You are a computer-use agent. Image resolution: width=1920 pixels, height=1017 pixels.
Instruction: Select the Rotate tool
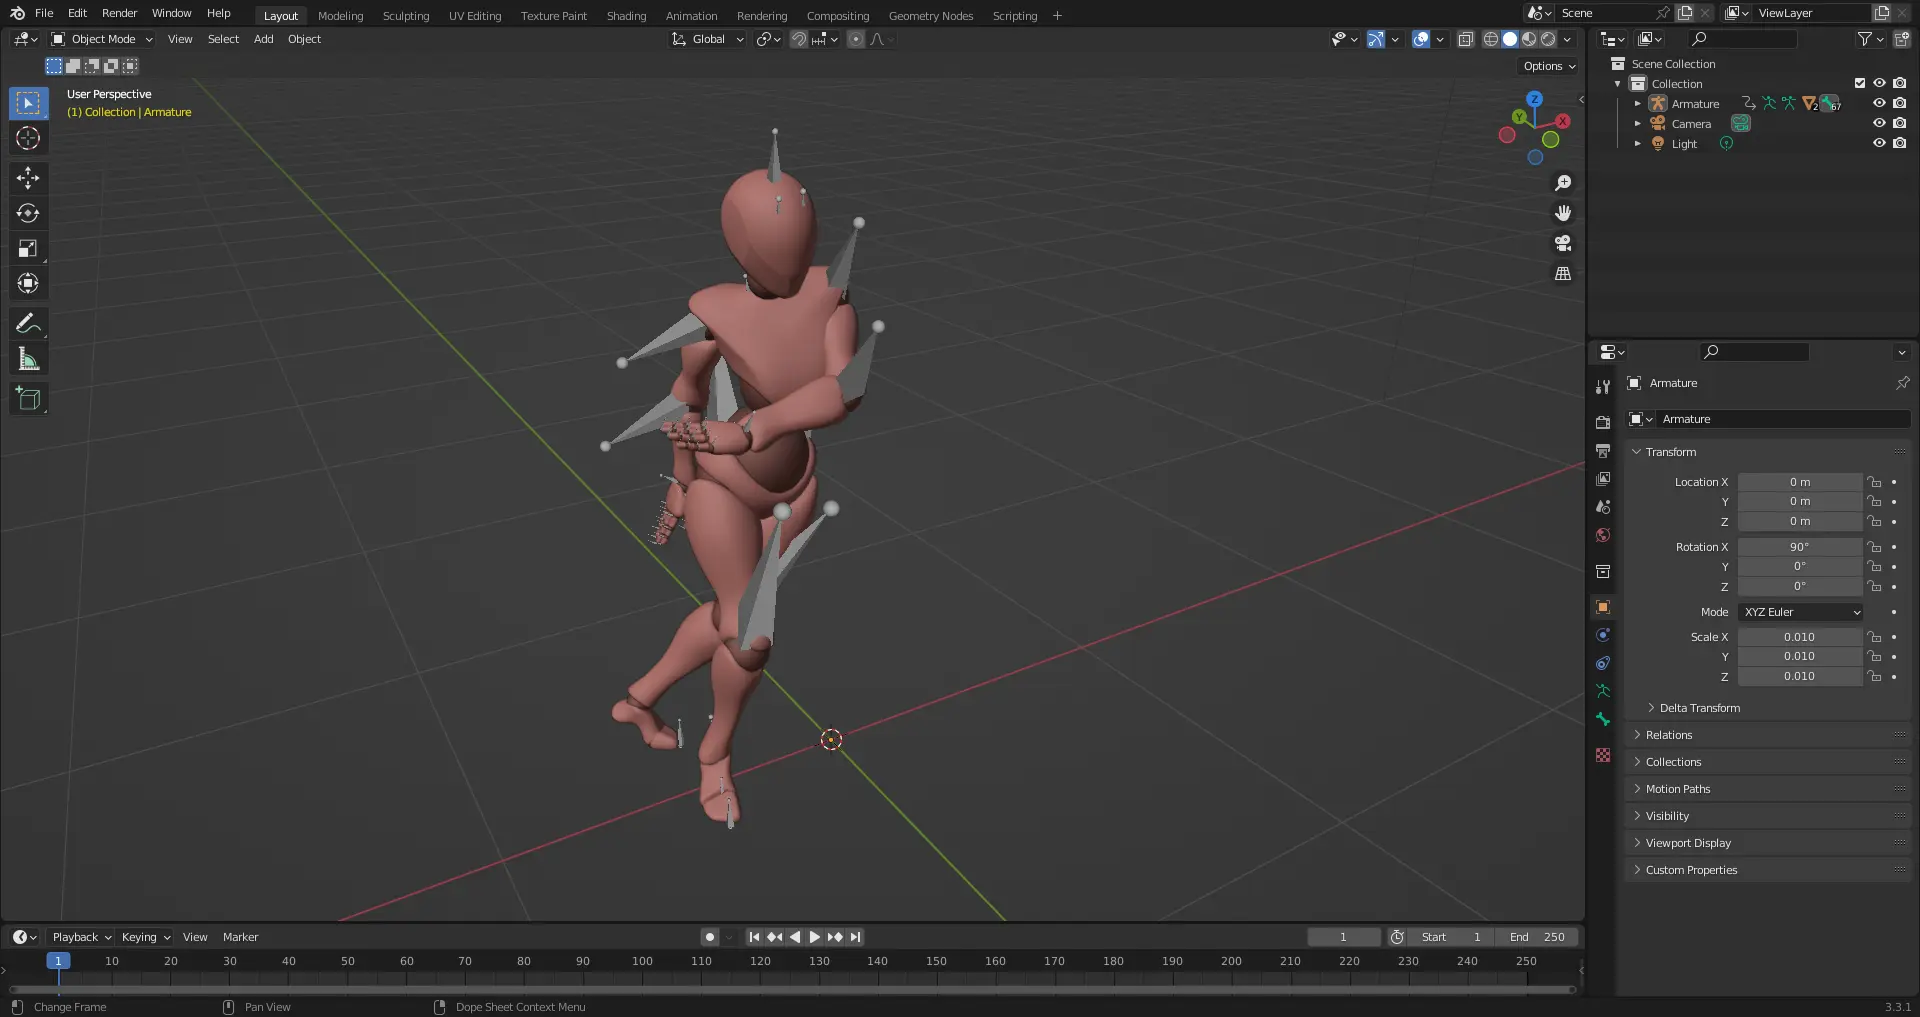pyautogui.click(x=28, y=213)
